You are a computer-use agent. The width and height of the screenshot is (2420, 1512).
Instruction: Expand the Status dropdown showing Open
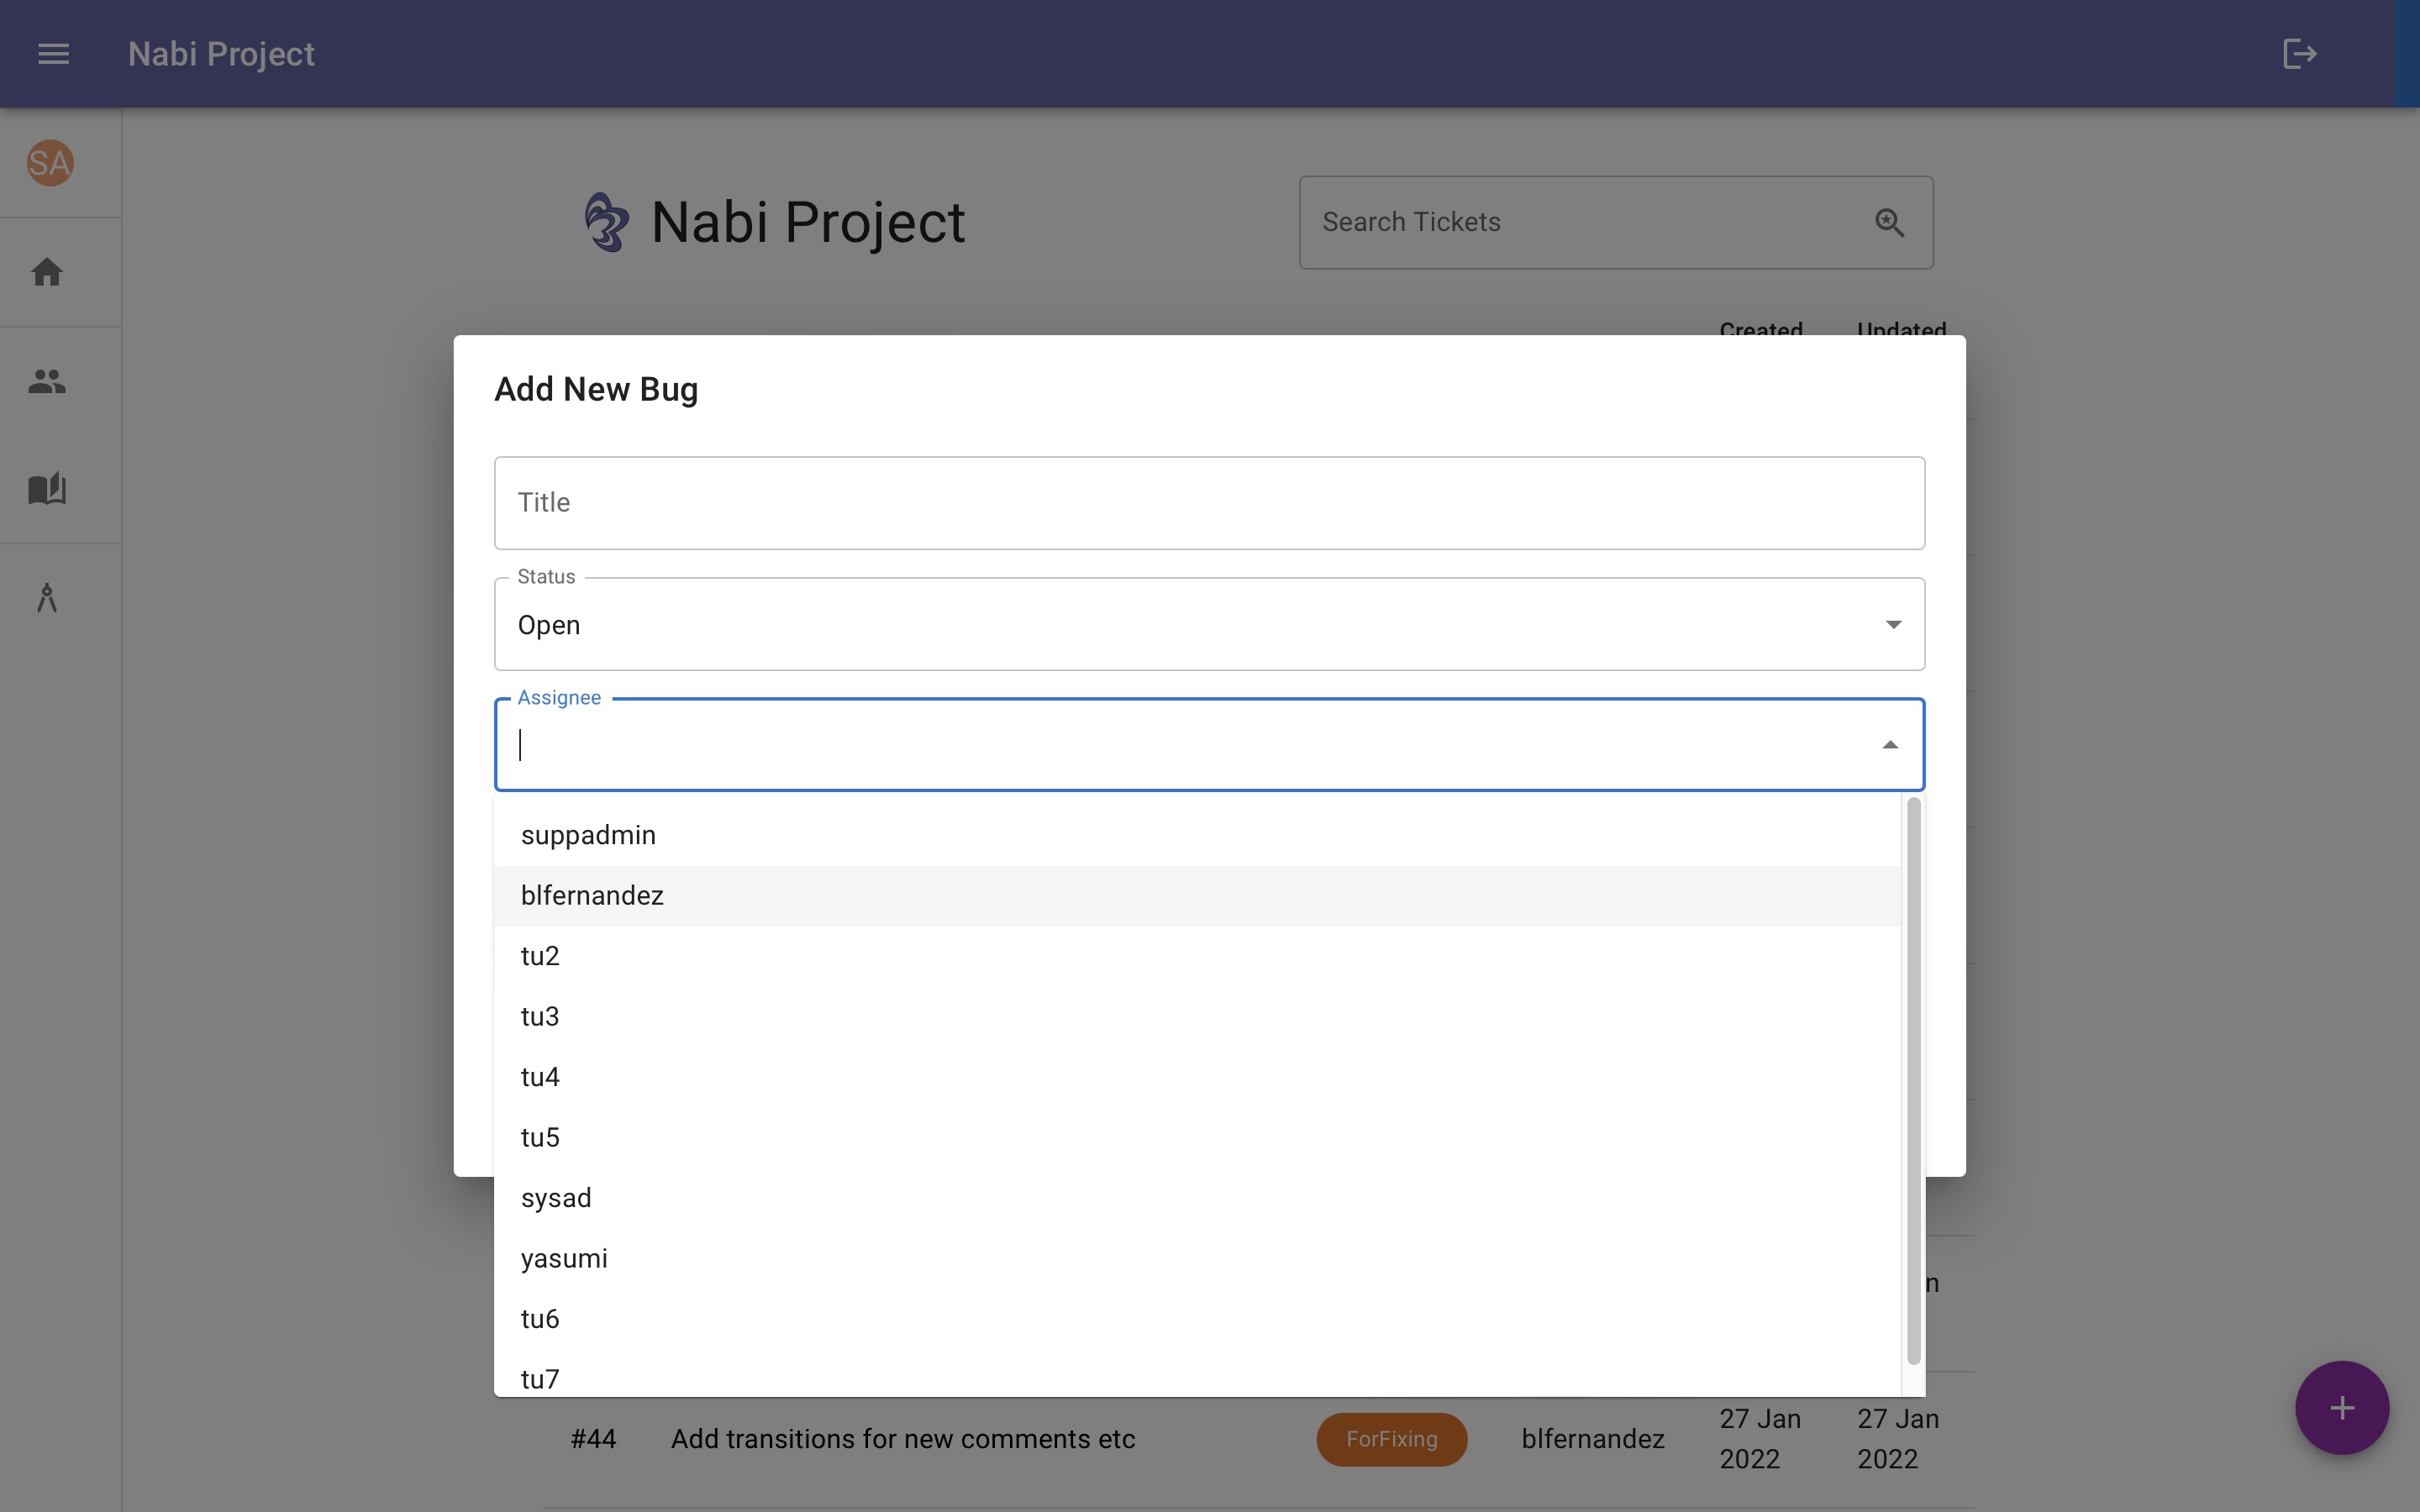coord(1892,623)
